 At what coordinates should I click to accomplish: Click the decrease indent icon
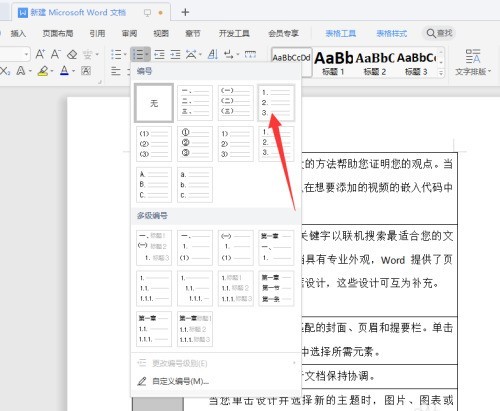click(x=159, y=54)
